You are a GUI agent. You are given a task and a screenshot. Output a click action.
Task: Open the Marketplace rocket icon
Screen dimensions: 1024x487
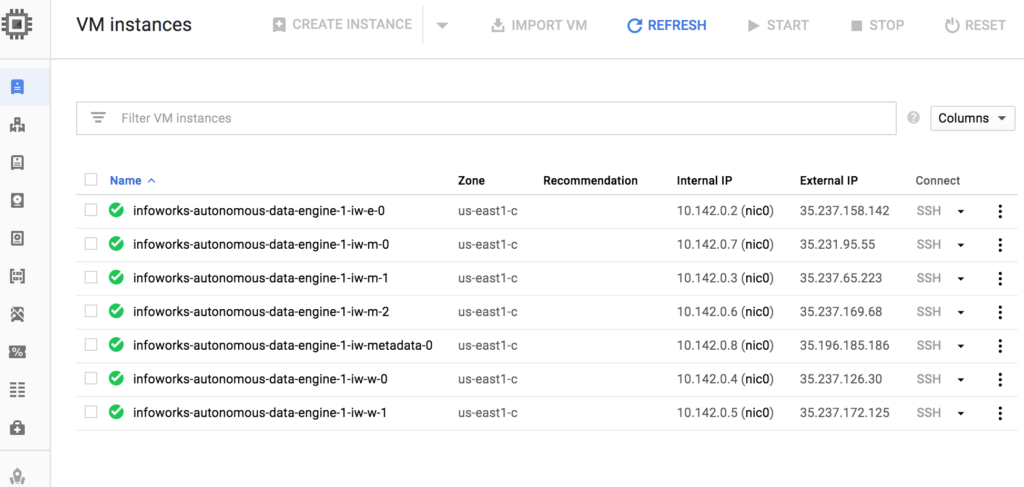coord(18,477)
